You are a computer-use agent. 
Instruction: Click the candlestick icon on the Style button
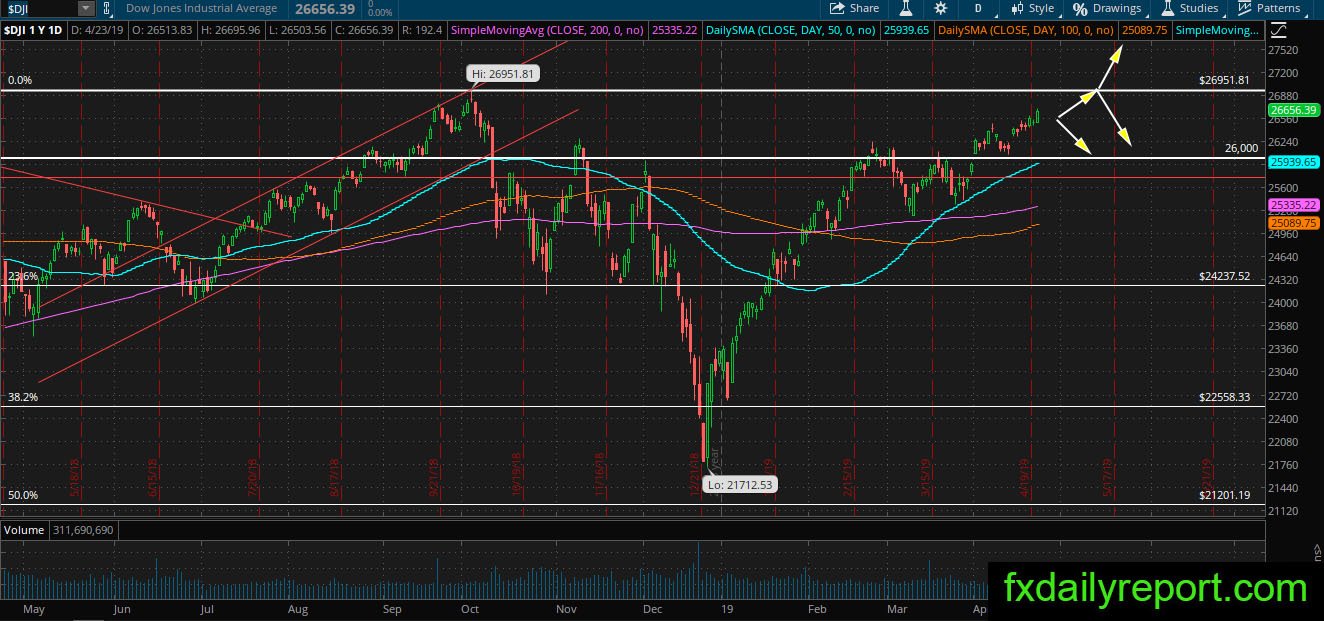[1018, 8]
